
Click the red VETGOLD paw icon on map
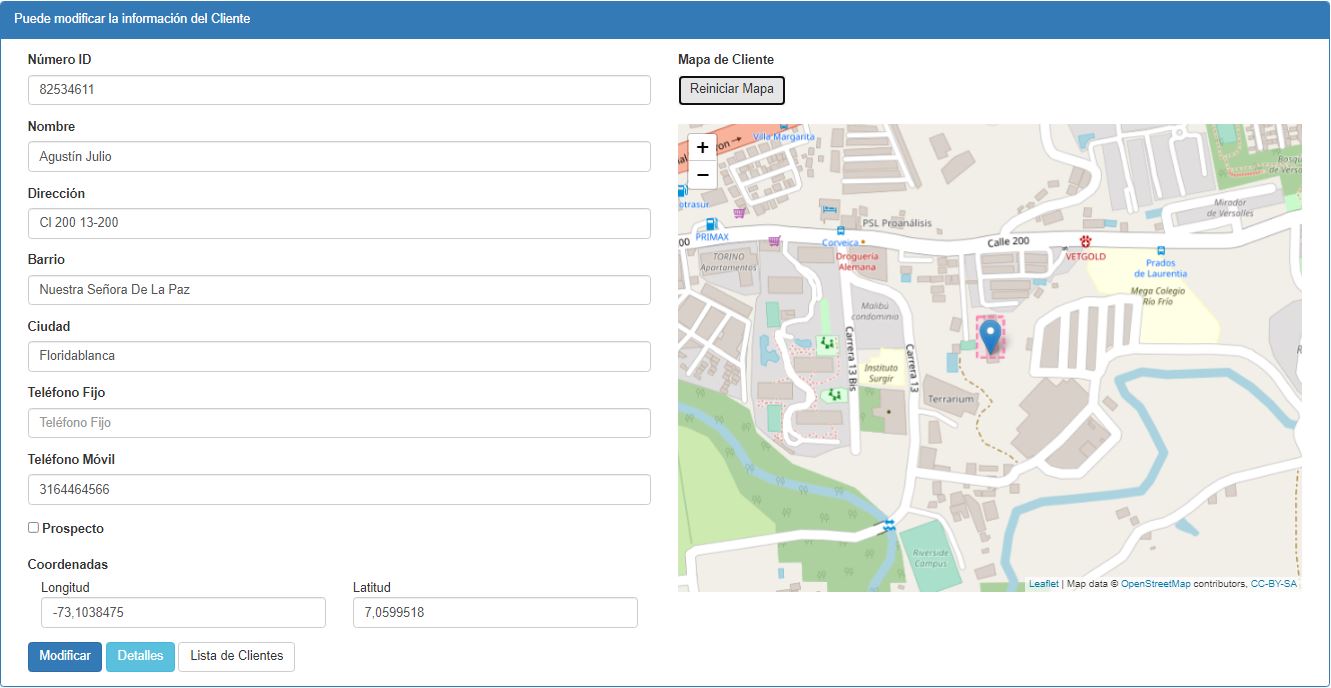click(x=1085, y=242)
